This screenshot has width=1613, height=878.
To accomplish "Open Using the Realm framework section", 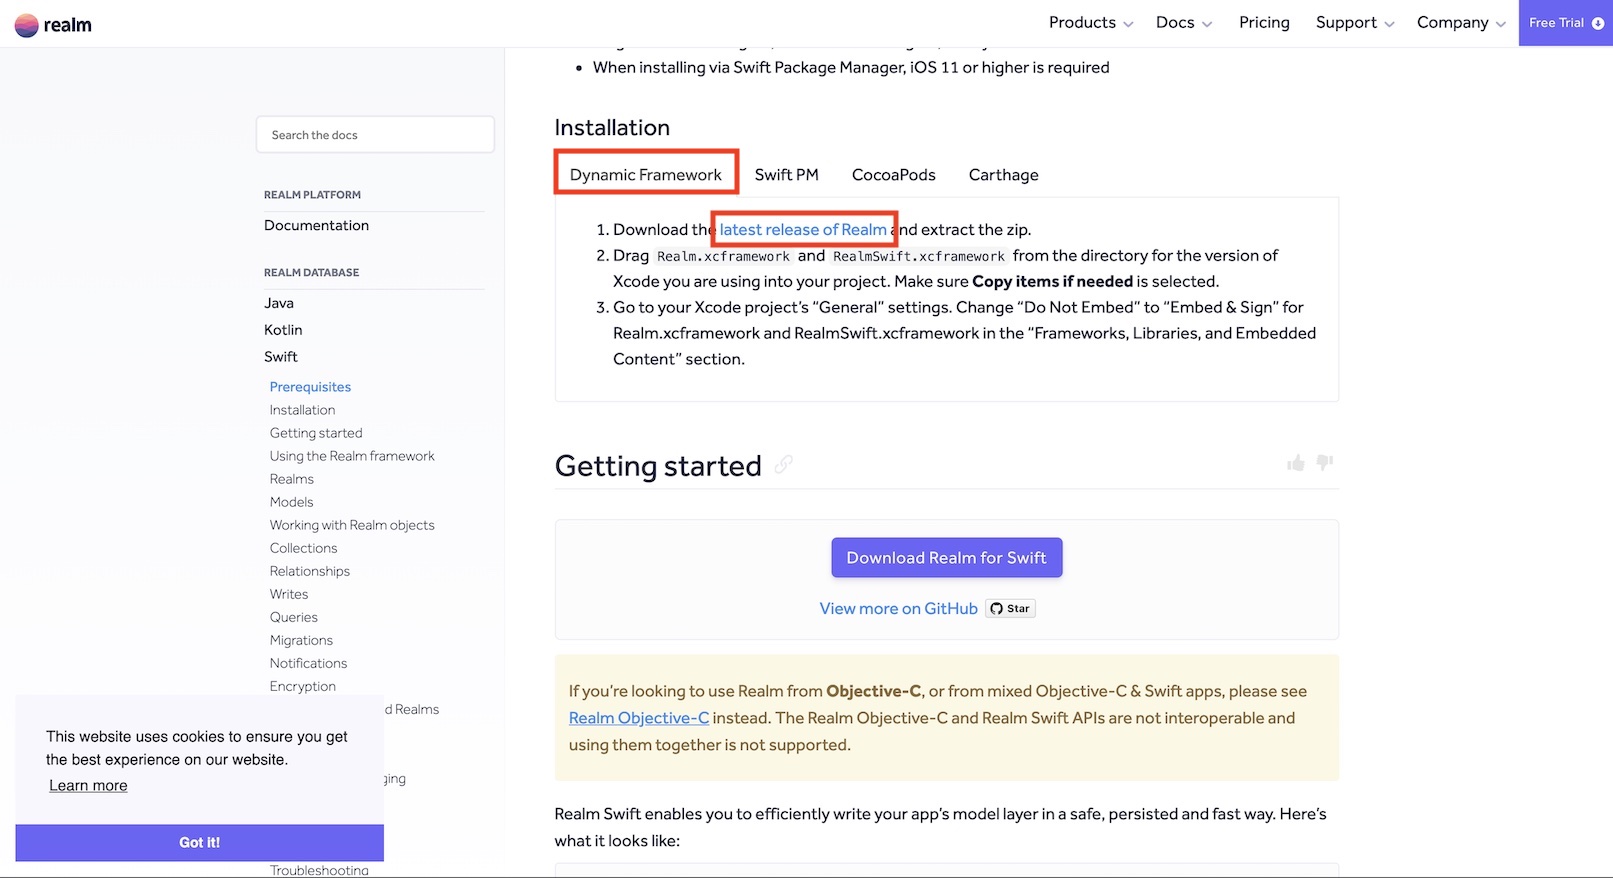I will point(352,456).
